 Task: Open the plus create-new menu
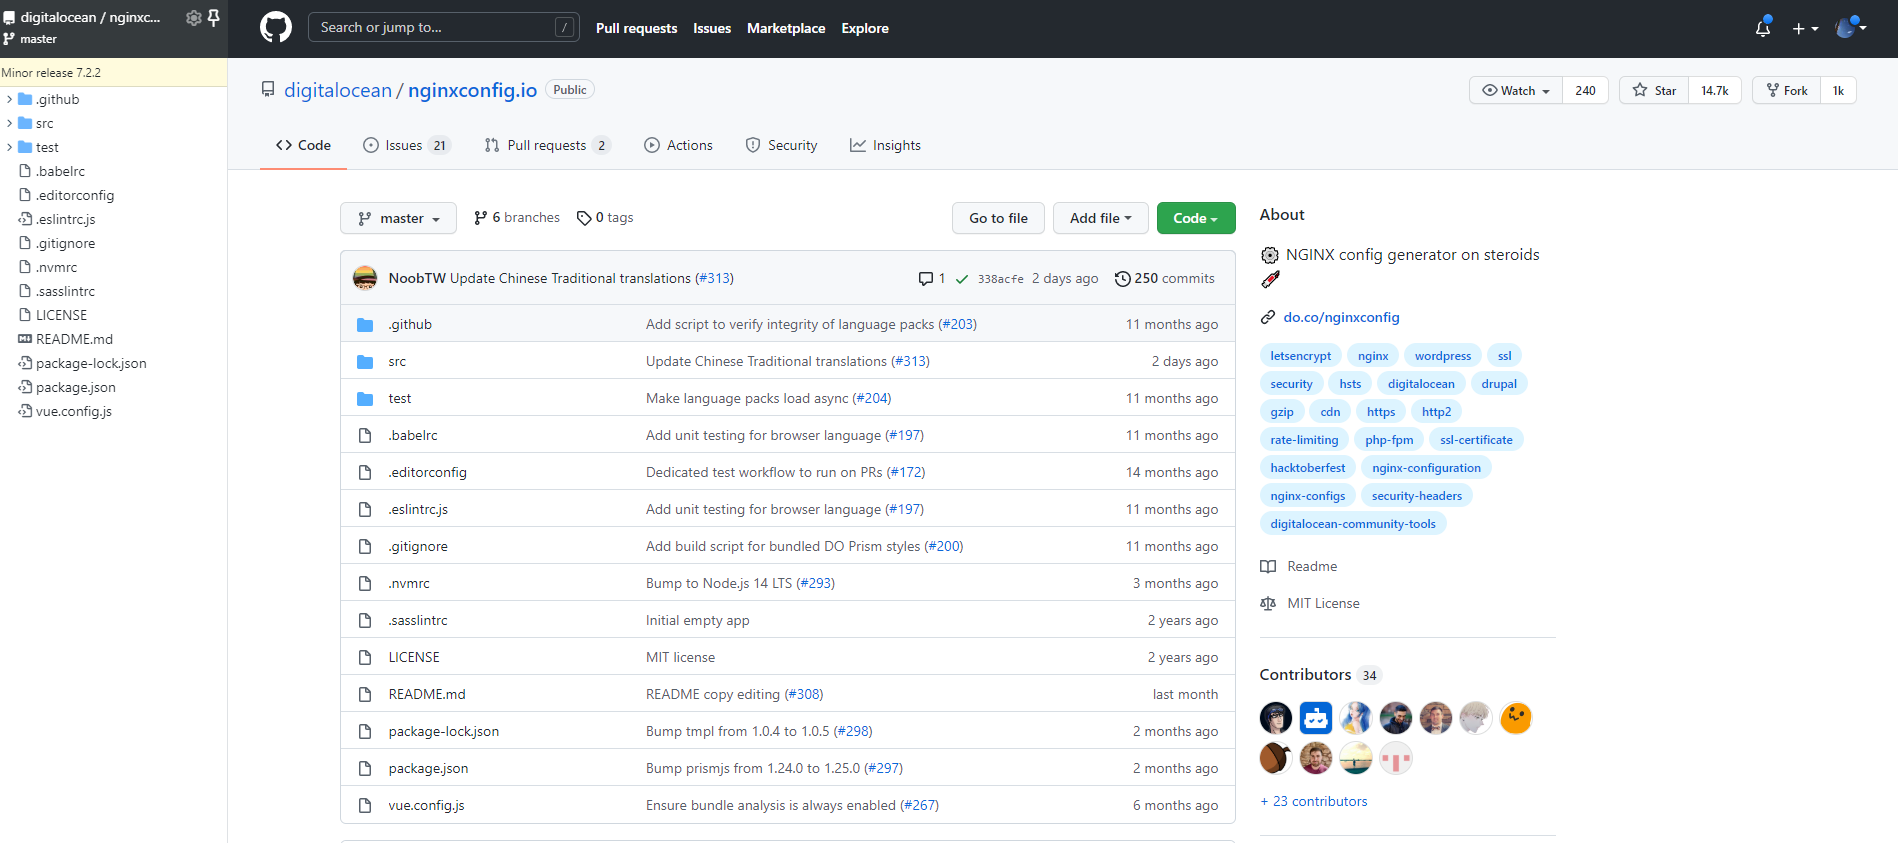1805,29
